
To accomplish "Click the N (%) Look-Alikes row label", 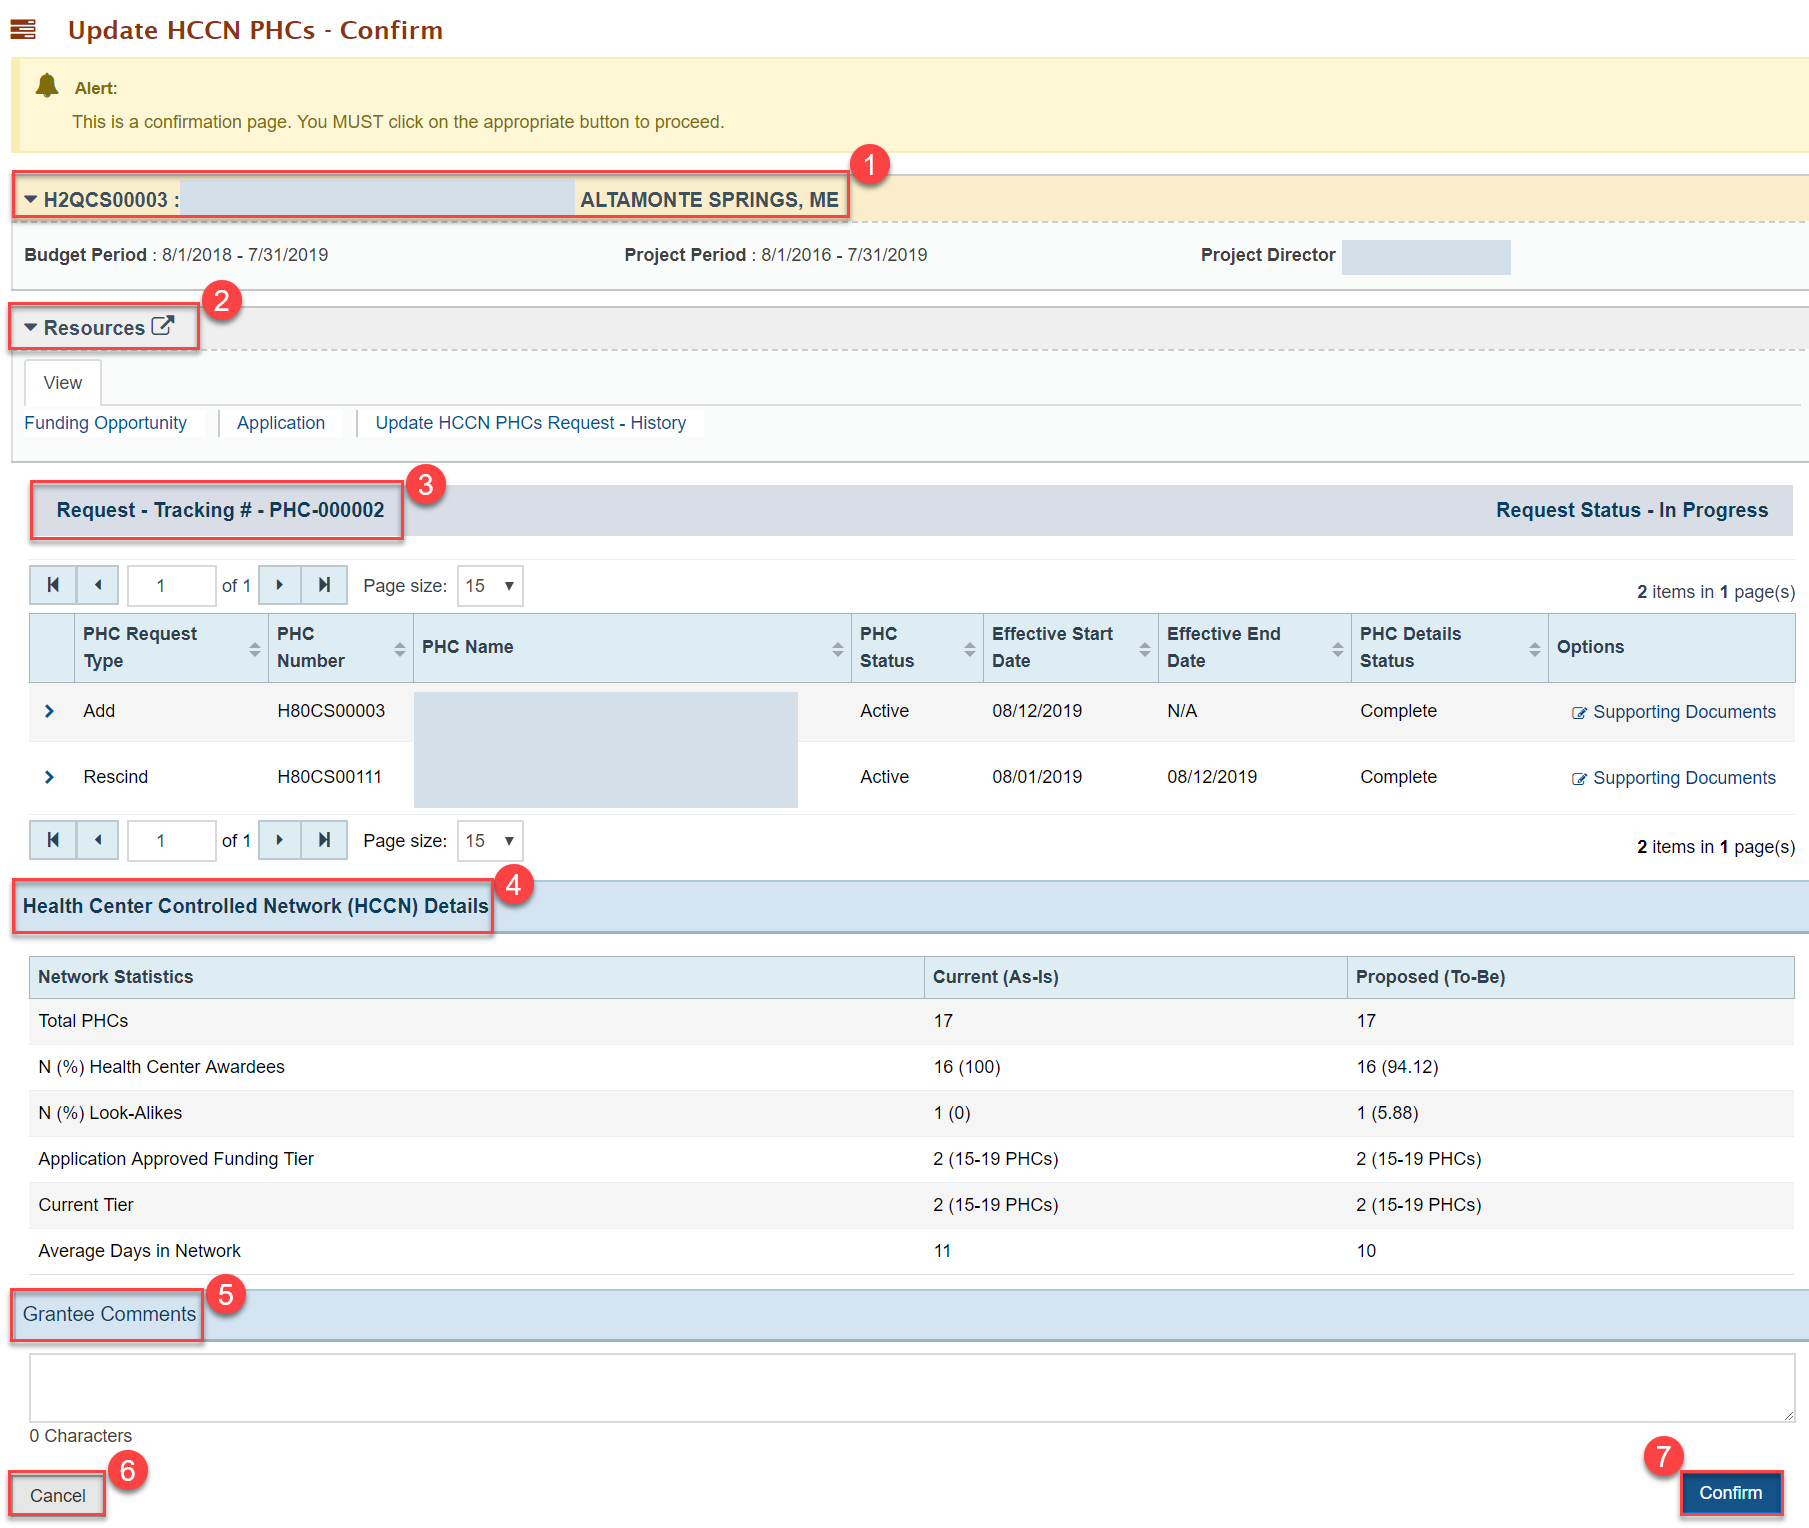I will 110,1113.
